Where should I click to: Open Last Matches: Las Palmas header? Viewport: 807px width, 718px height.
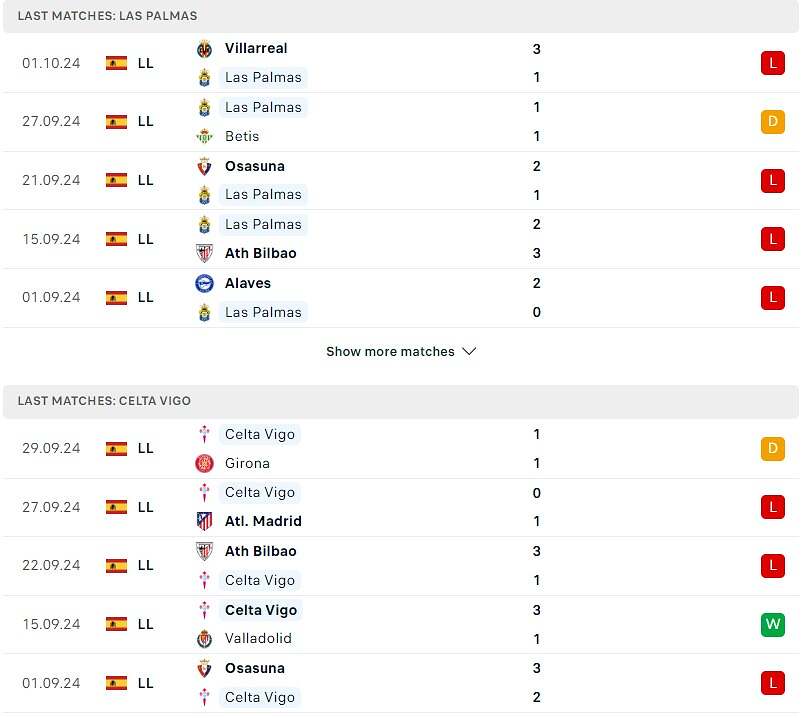click(x=108, y=16)
